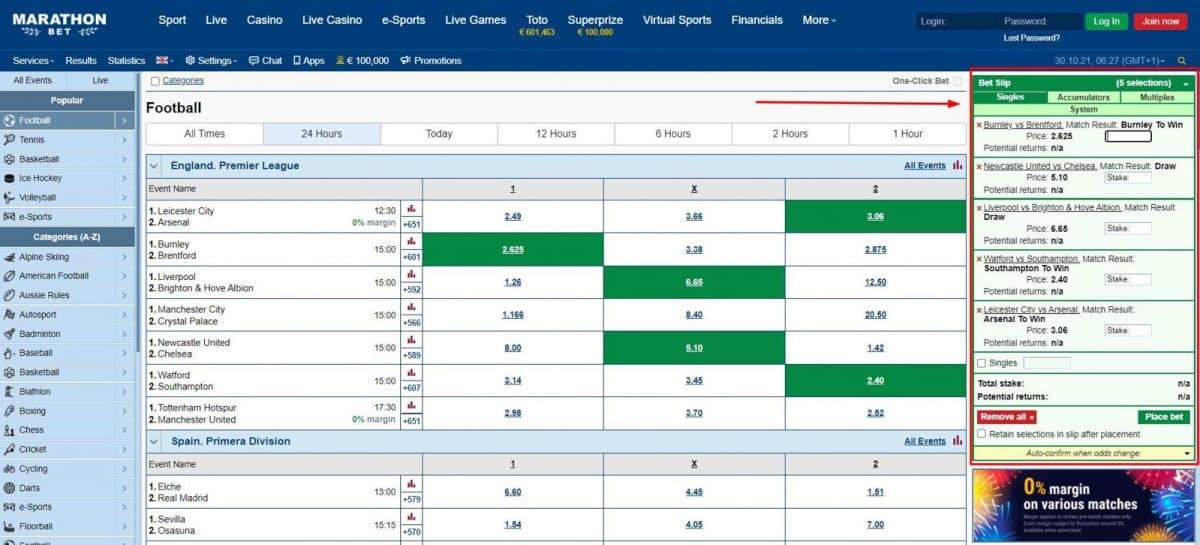The height and width of the screenshot is (545, 1200).
Task: Enable the Singles checkbox in bet slip
Action: (981, 363)
